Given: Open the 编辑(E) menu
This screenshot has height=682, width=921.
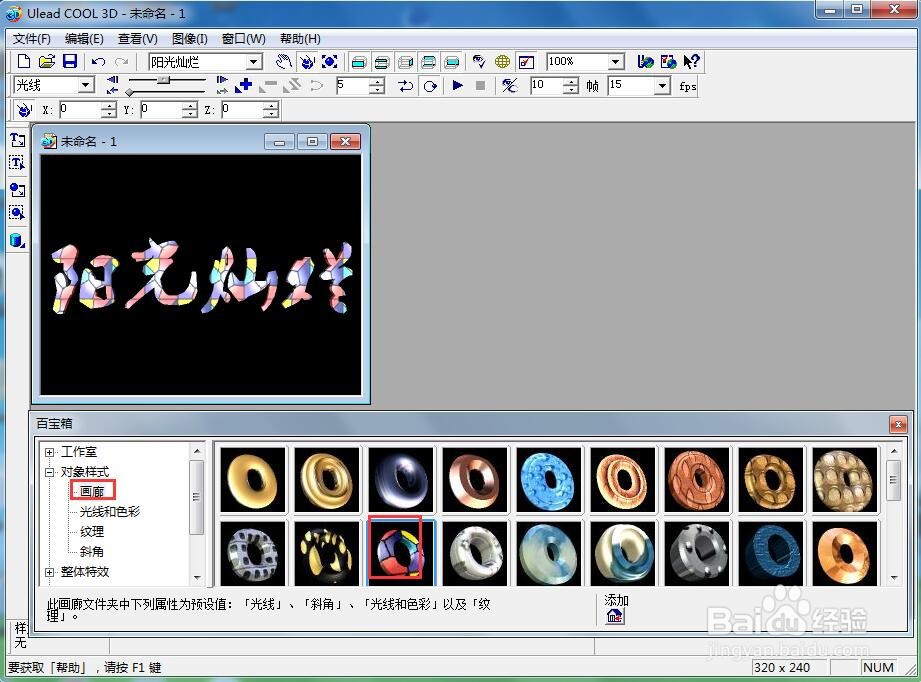Looking at the screenshot, I should (x=84, y=39).
